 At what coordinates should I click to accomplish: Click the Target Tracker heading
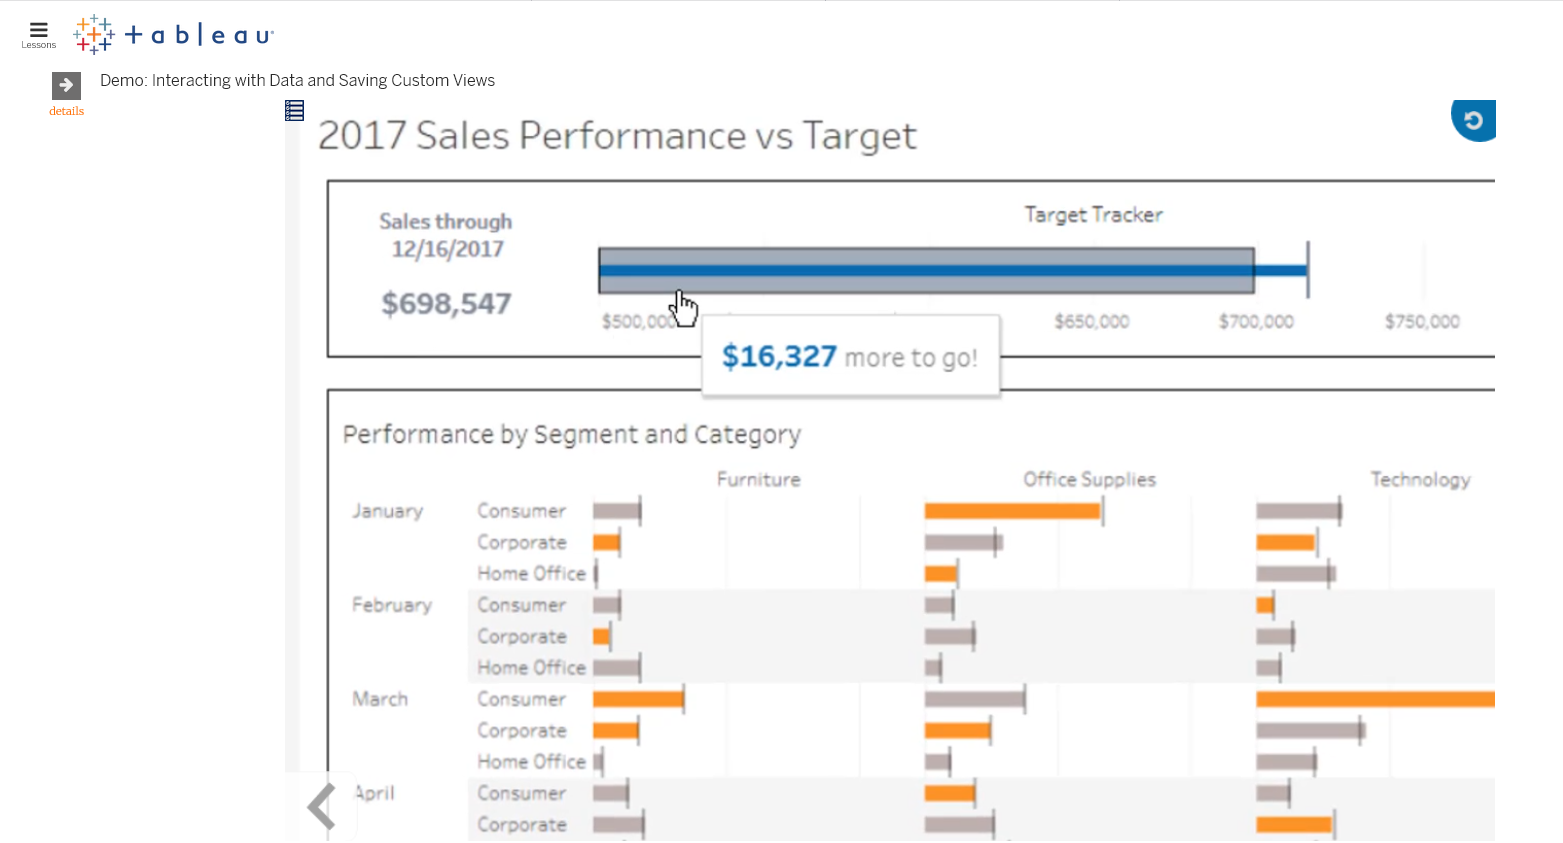[x=1093, y=214]
